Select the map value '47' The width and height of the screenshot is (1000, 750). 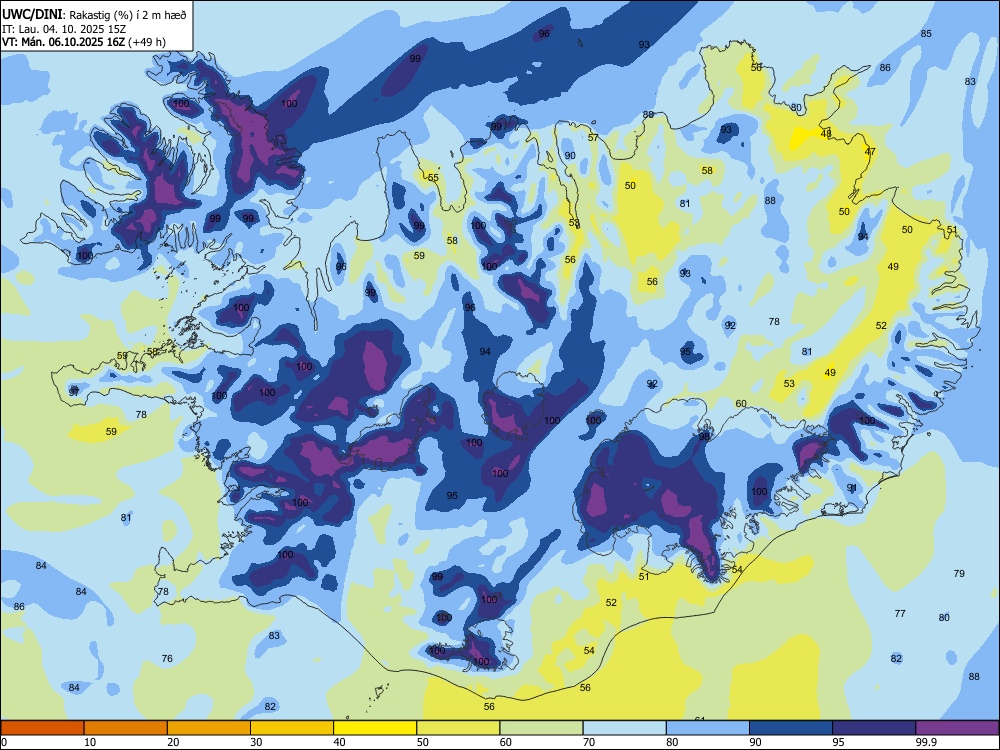pyautogui.click(x=870, y=152)
